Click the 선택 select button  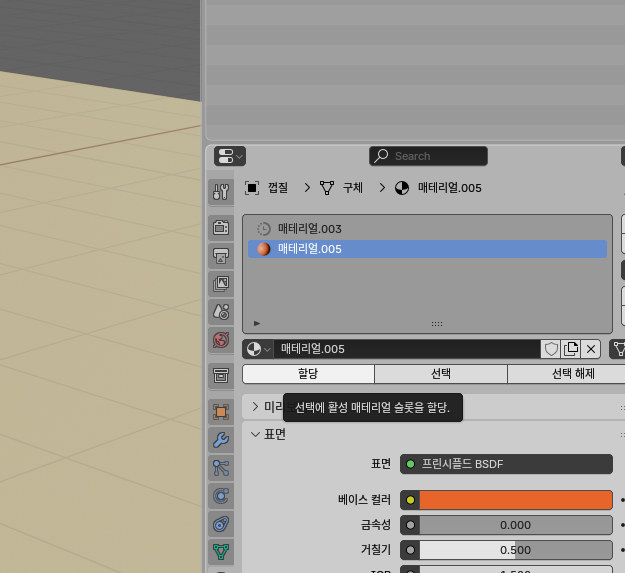[441, 374]
